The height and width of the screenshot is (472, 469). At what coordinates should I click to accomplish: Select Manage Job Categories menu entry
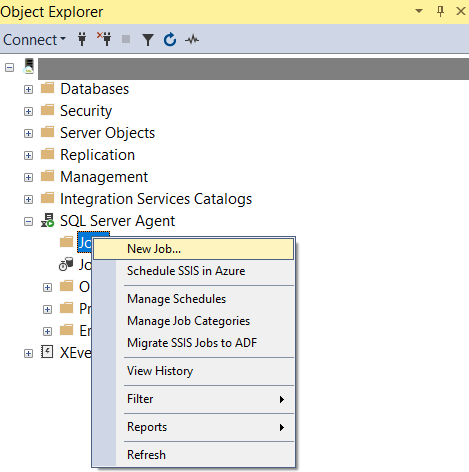[188, 321]
